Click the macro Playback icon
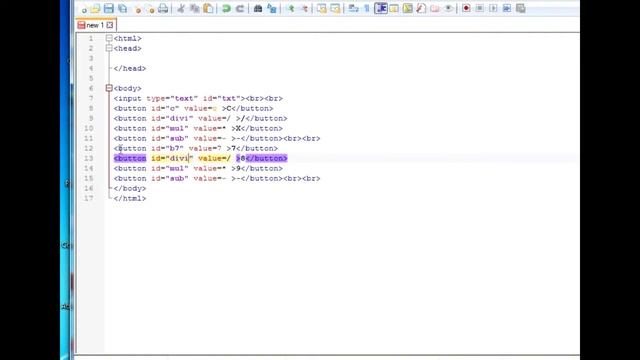This screenshot has height=360, width=640. point(493,8)
